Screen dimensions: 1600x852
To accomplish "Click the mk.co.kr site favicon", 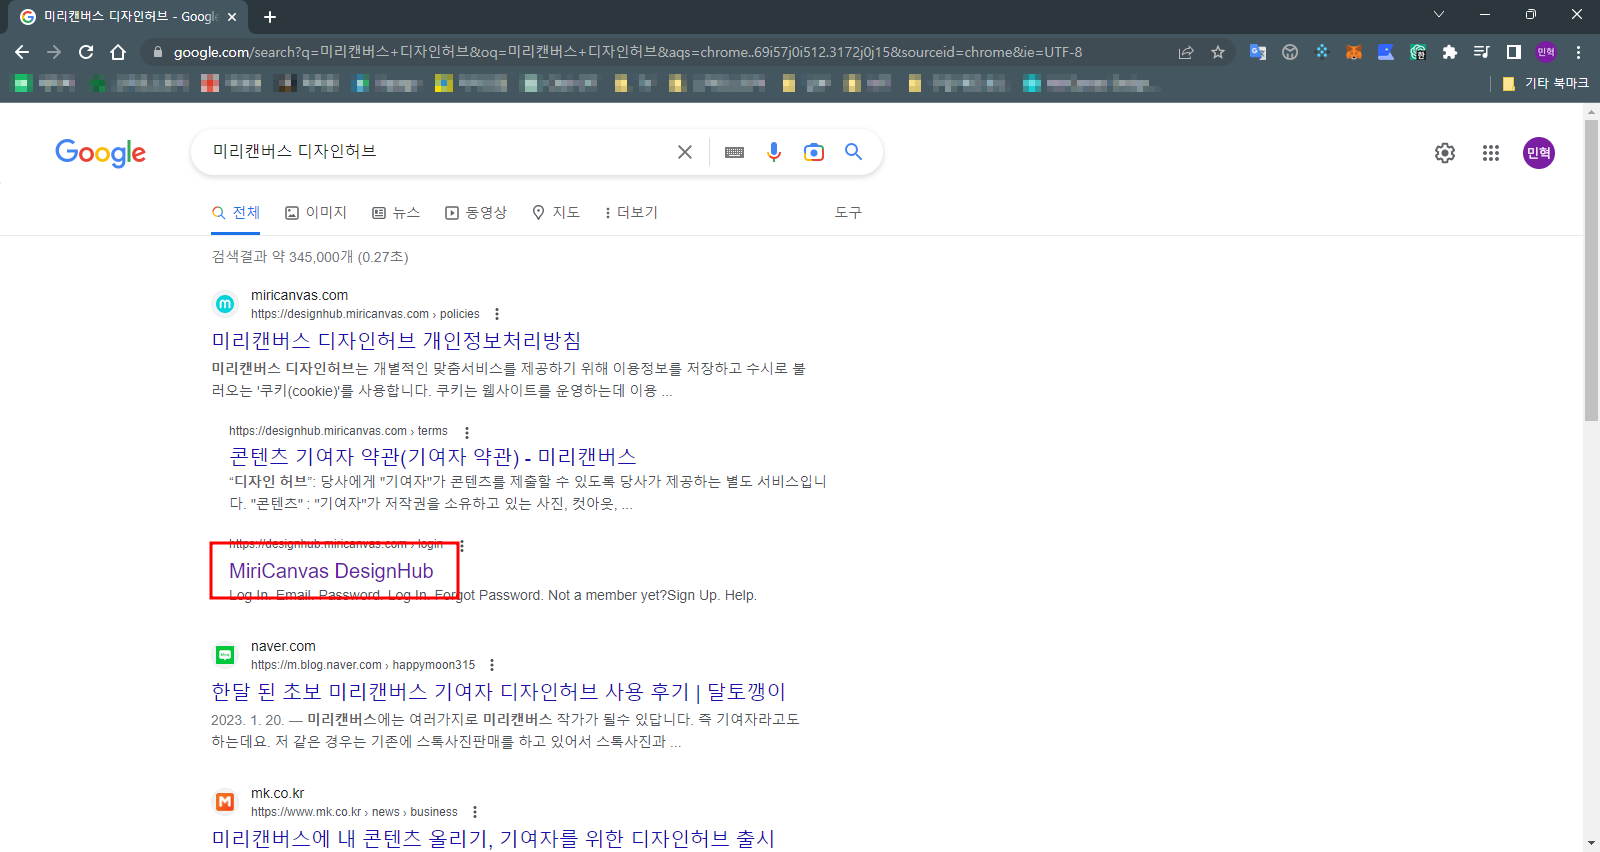I will [x=225, y=802].
